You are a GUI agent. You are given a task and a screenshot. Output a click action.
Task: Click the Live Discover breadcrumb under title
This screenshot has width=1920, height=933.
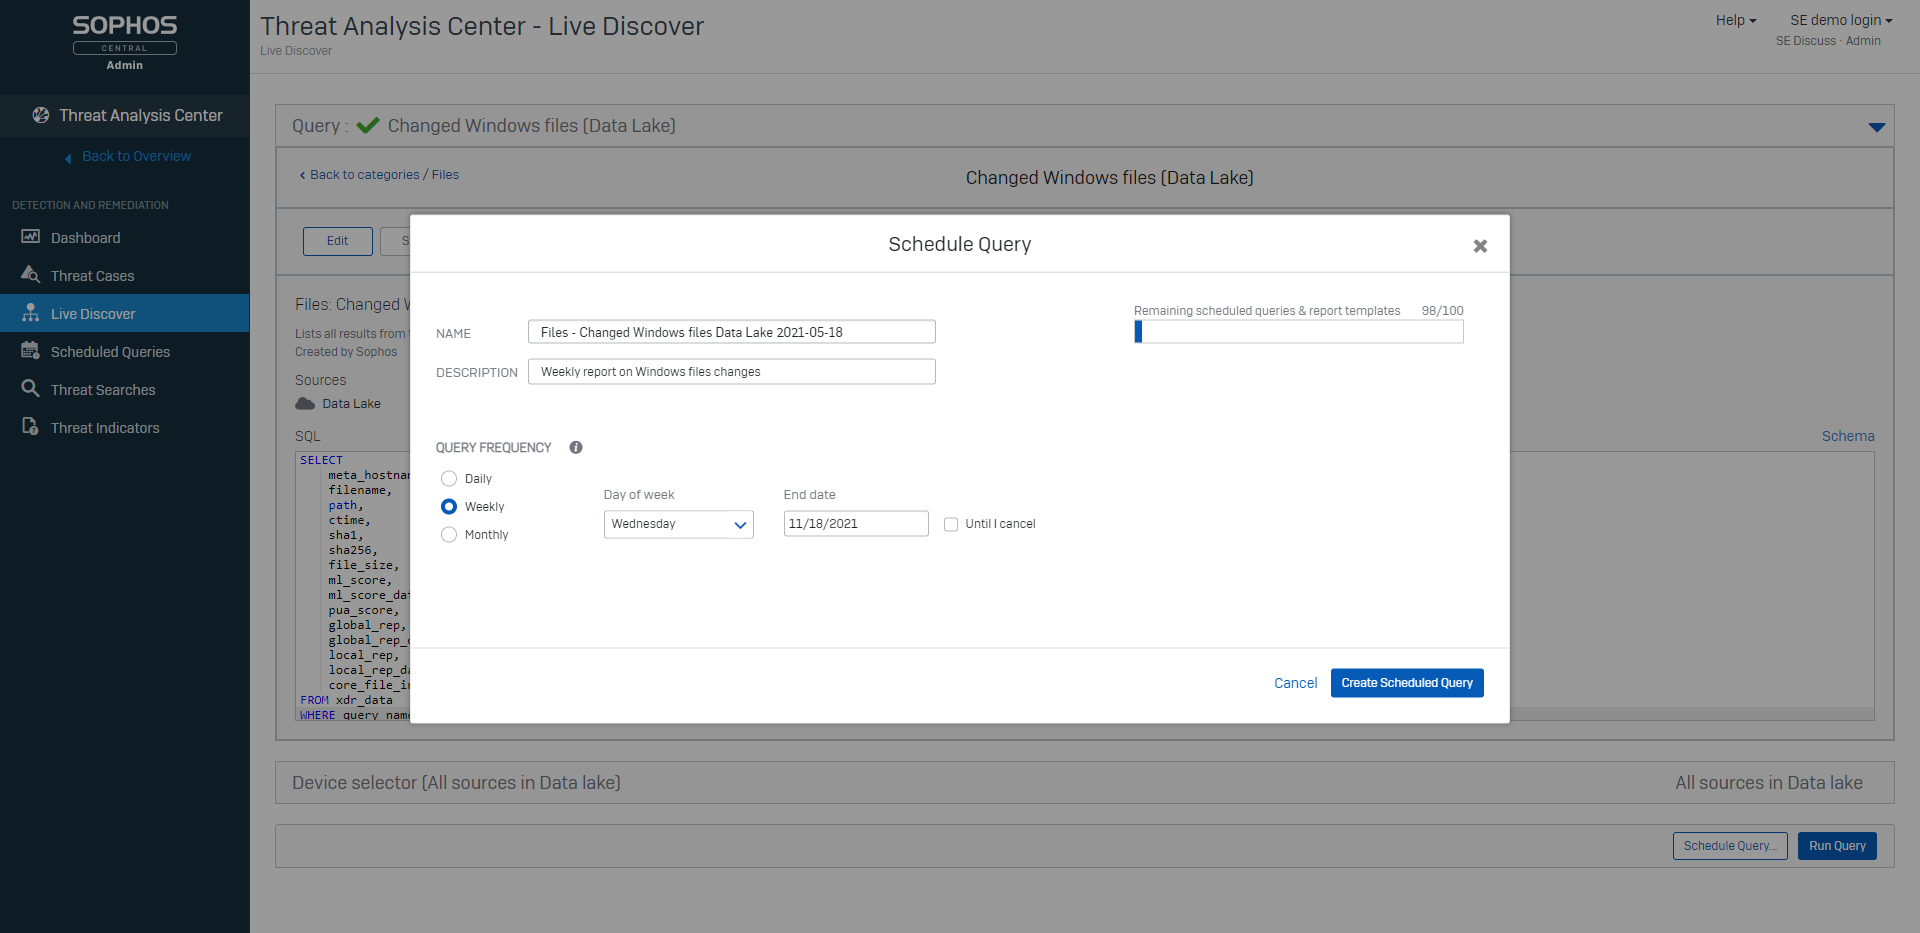pyautogui.click(x=296, y=51)
